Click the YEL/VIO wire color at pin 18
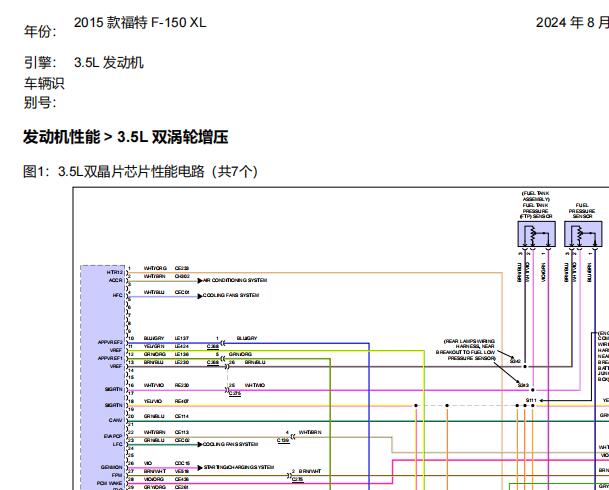The height and width of the screenshot is (490, 609). 153,401
